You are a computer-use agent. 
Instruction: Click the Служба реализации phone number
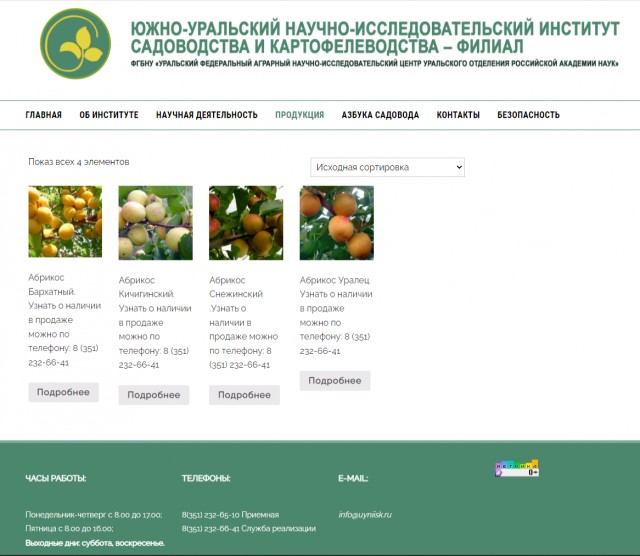coord(249,529)
